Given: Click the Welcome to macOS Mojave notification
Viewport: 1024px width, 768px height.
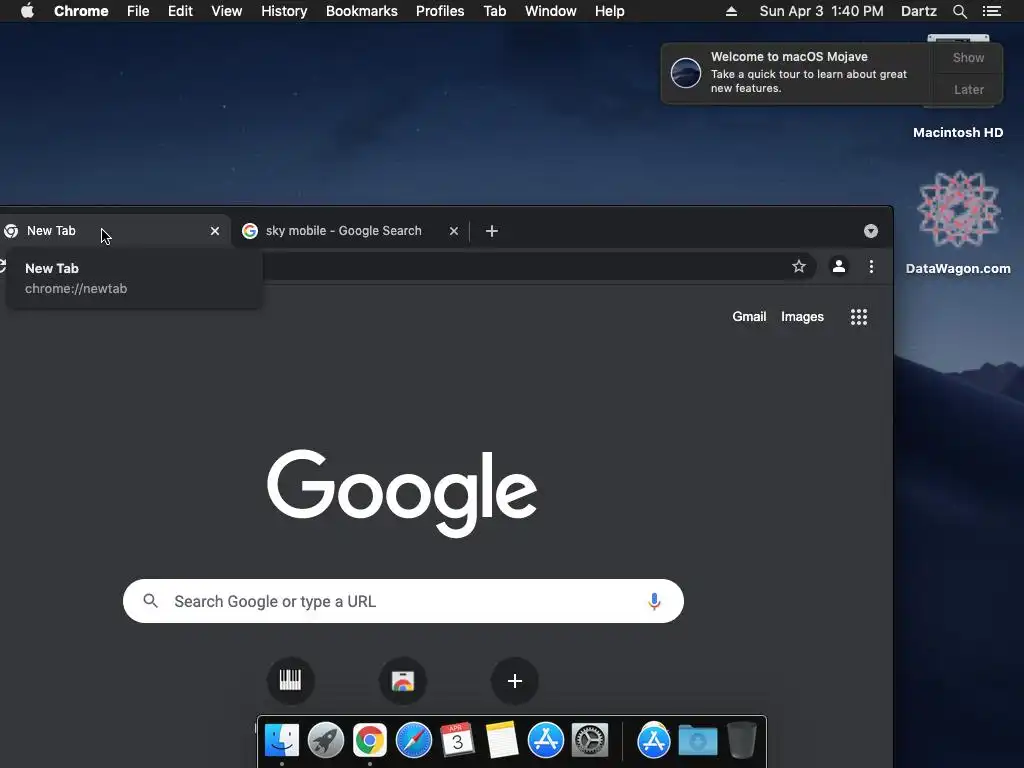Looking at the screenshot, I should pyautogui.click(x=797, y=73).
